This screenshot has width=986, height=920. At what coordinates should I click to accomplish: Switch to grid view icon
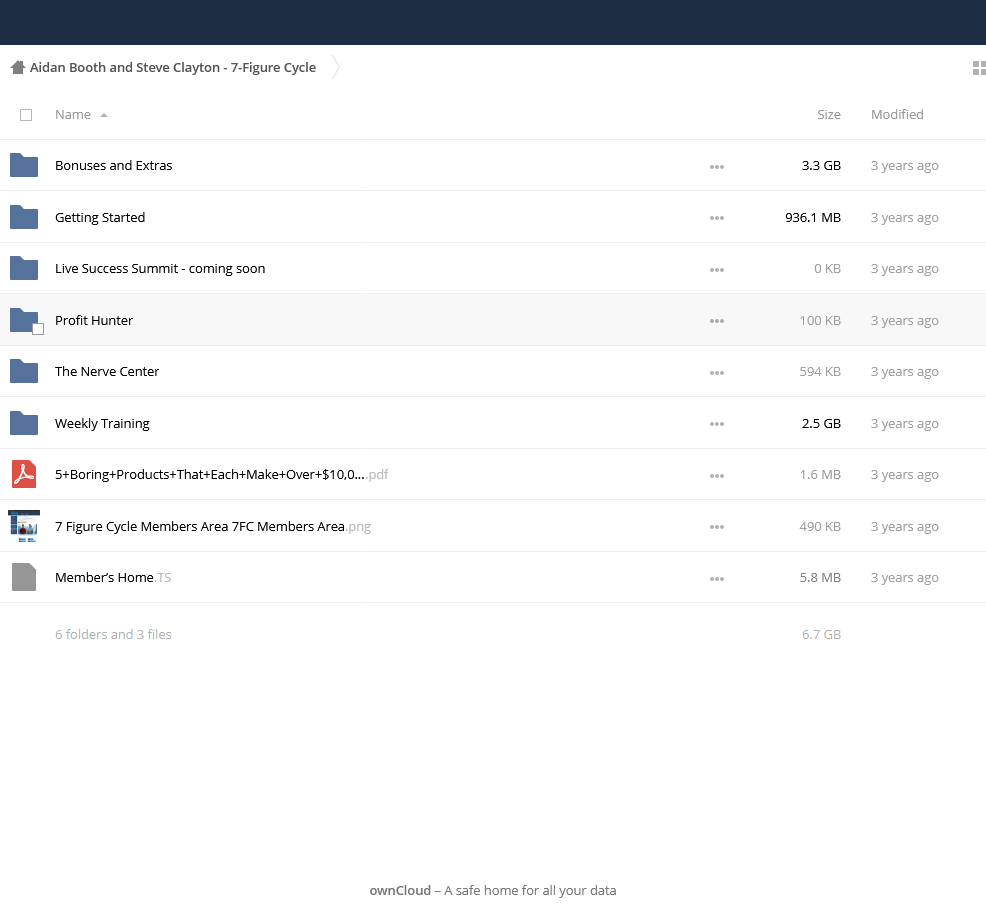click(979, 68)
